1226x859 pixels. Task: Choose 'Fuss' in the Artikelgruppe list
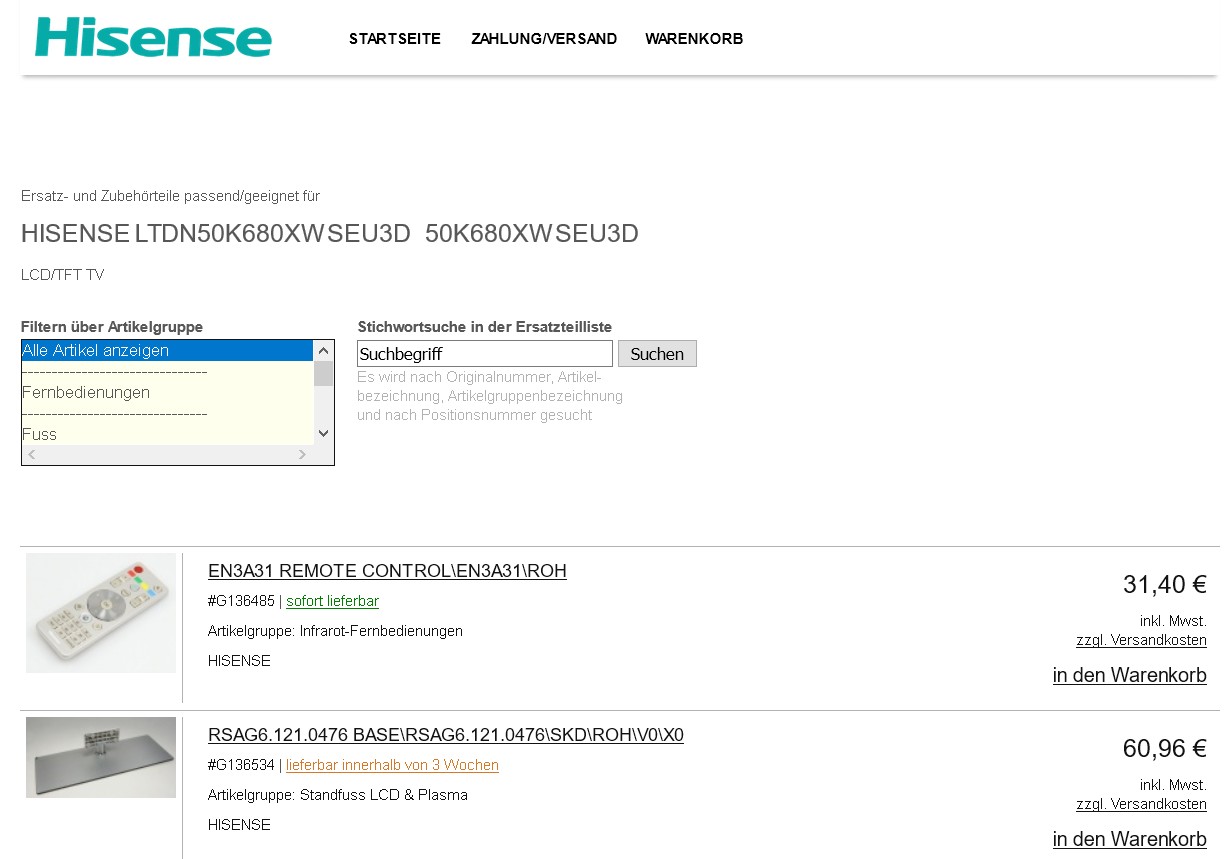tap(167, 434)
